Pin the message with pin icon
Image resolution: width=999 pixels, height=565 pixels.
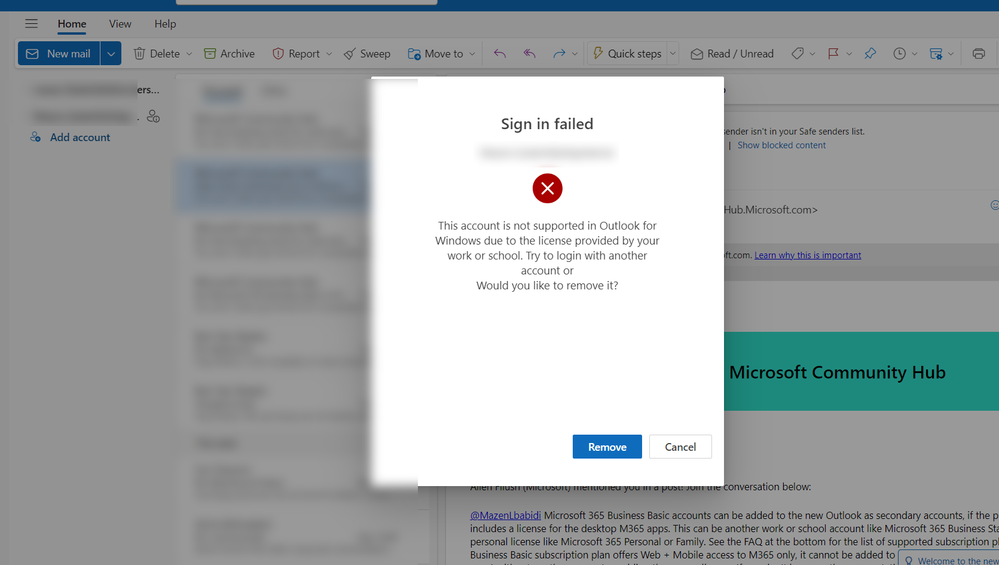point(870,54)
